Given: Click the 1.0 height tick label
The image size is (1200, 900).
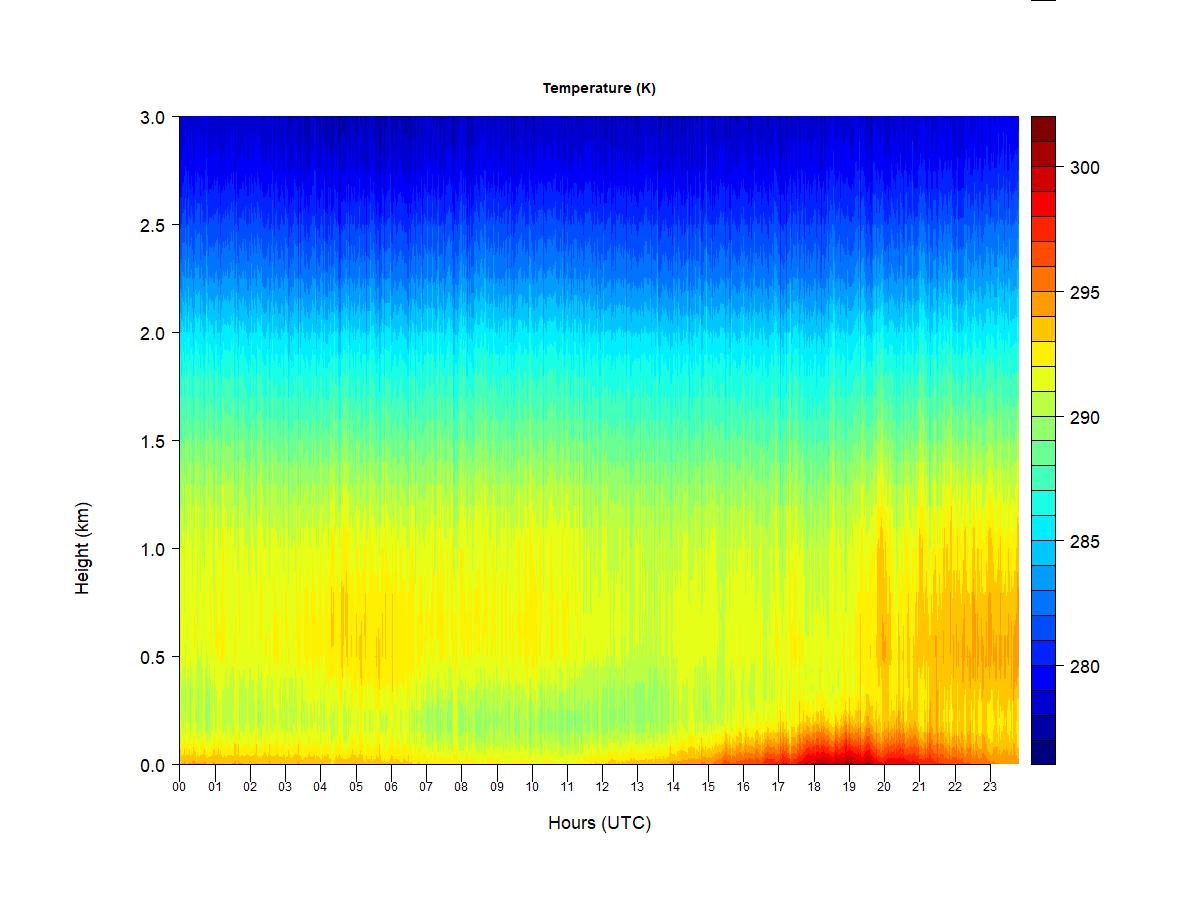Looking at the screenshot, I should tap(153, 549).
